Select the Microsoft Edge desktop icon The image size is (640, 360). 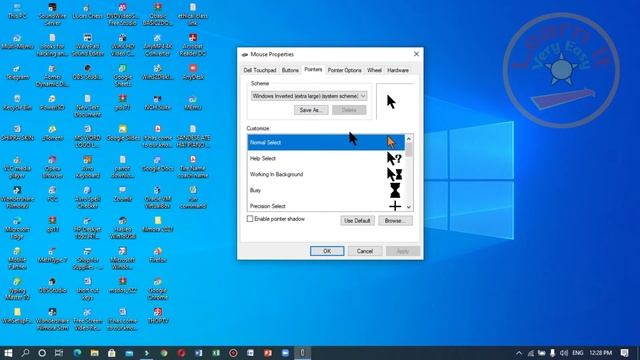point(17,228)
